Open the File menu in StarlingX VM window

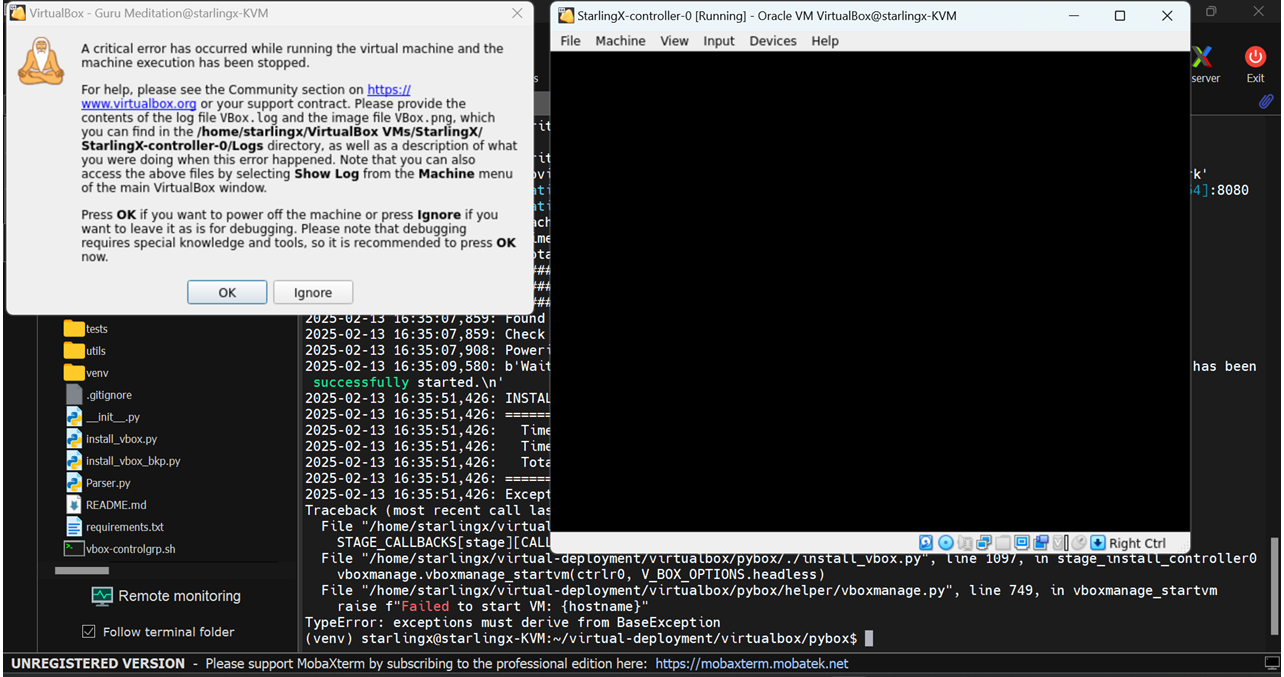click(570, 41)
